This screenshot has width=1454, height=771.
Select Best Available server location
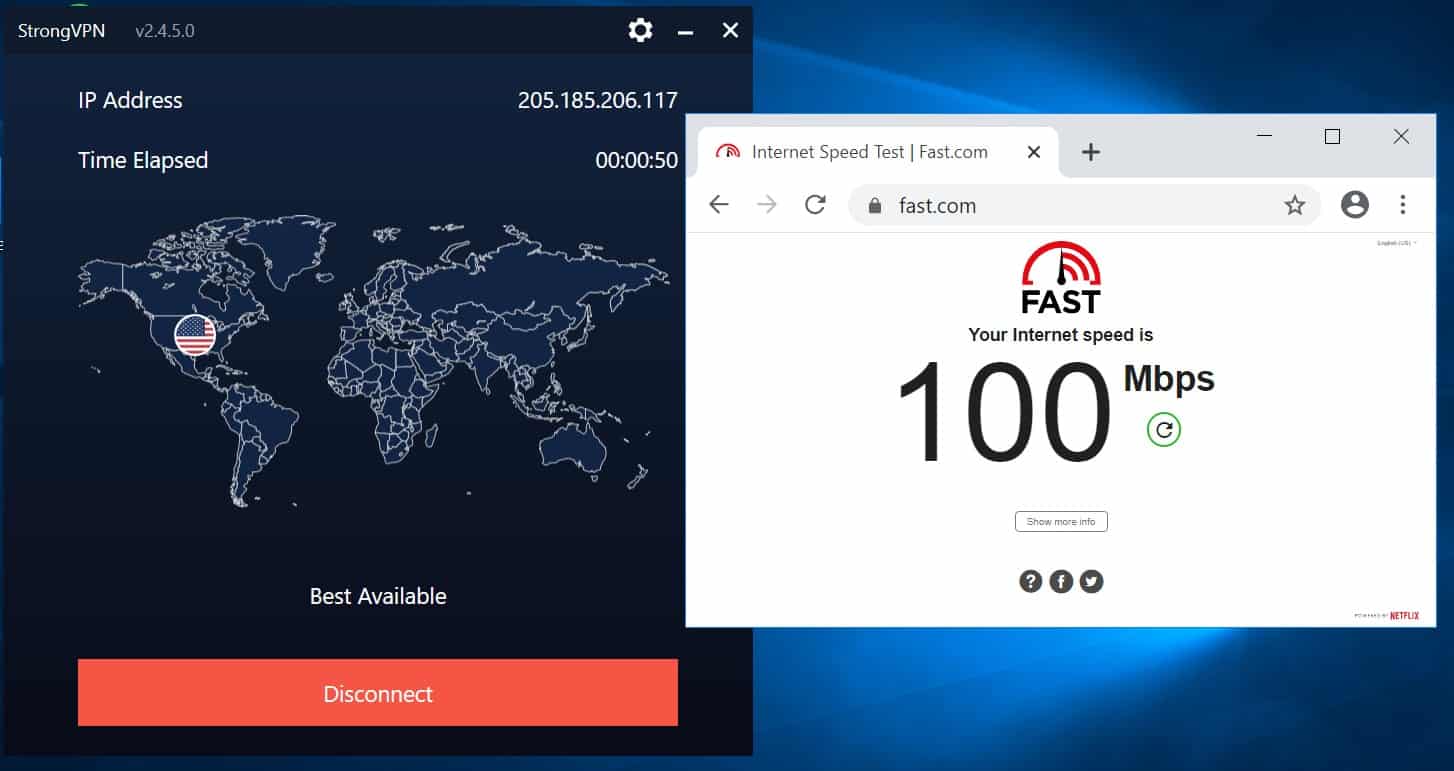tap(378, 596)
